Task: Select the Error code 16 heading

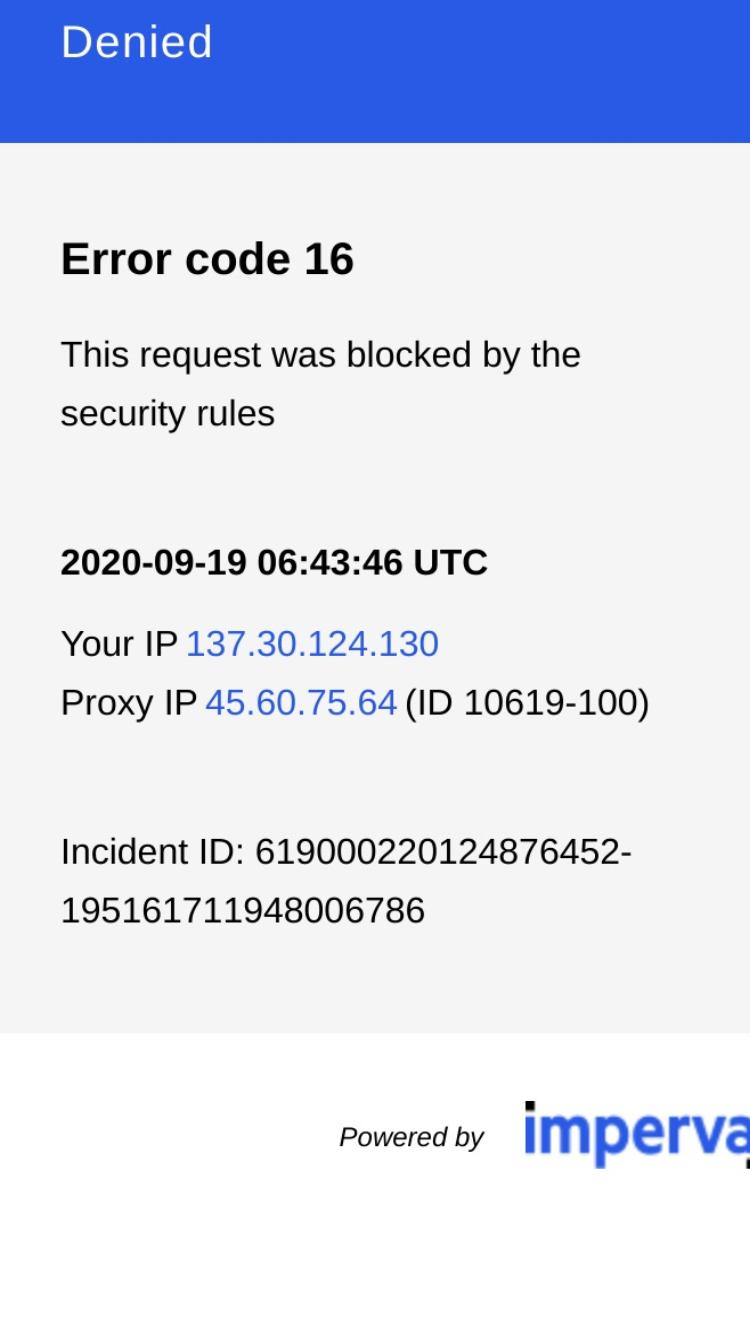Action: [207, 259]
